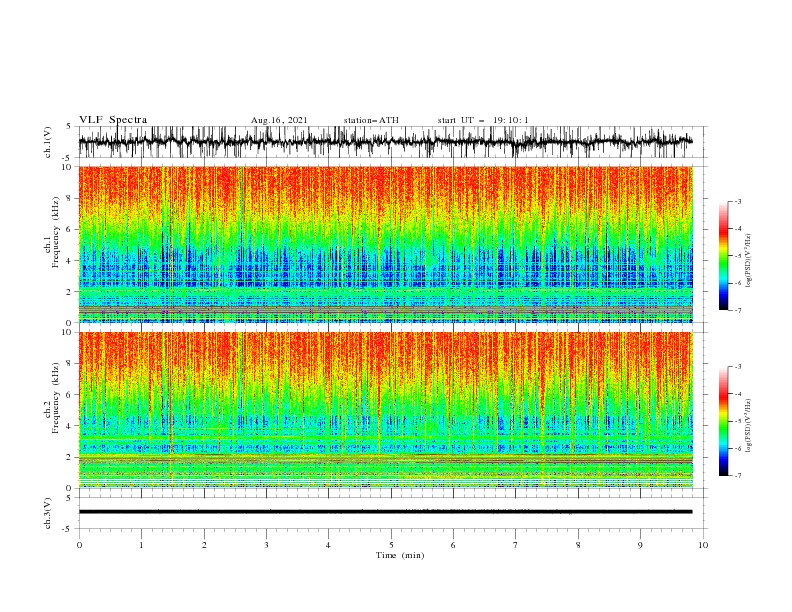Click the "ch.3(V)" axis label
Screen dimensions: 792x612
tap(48, 513)
